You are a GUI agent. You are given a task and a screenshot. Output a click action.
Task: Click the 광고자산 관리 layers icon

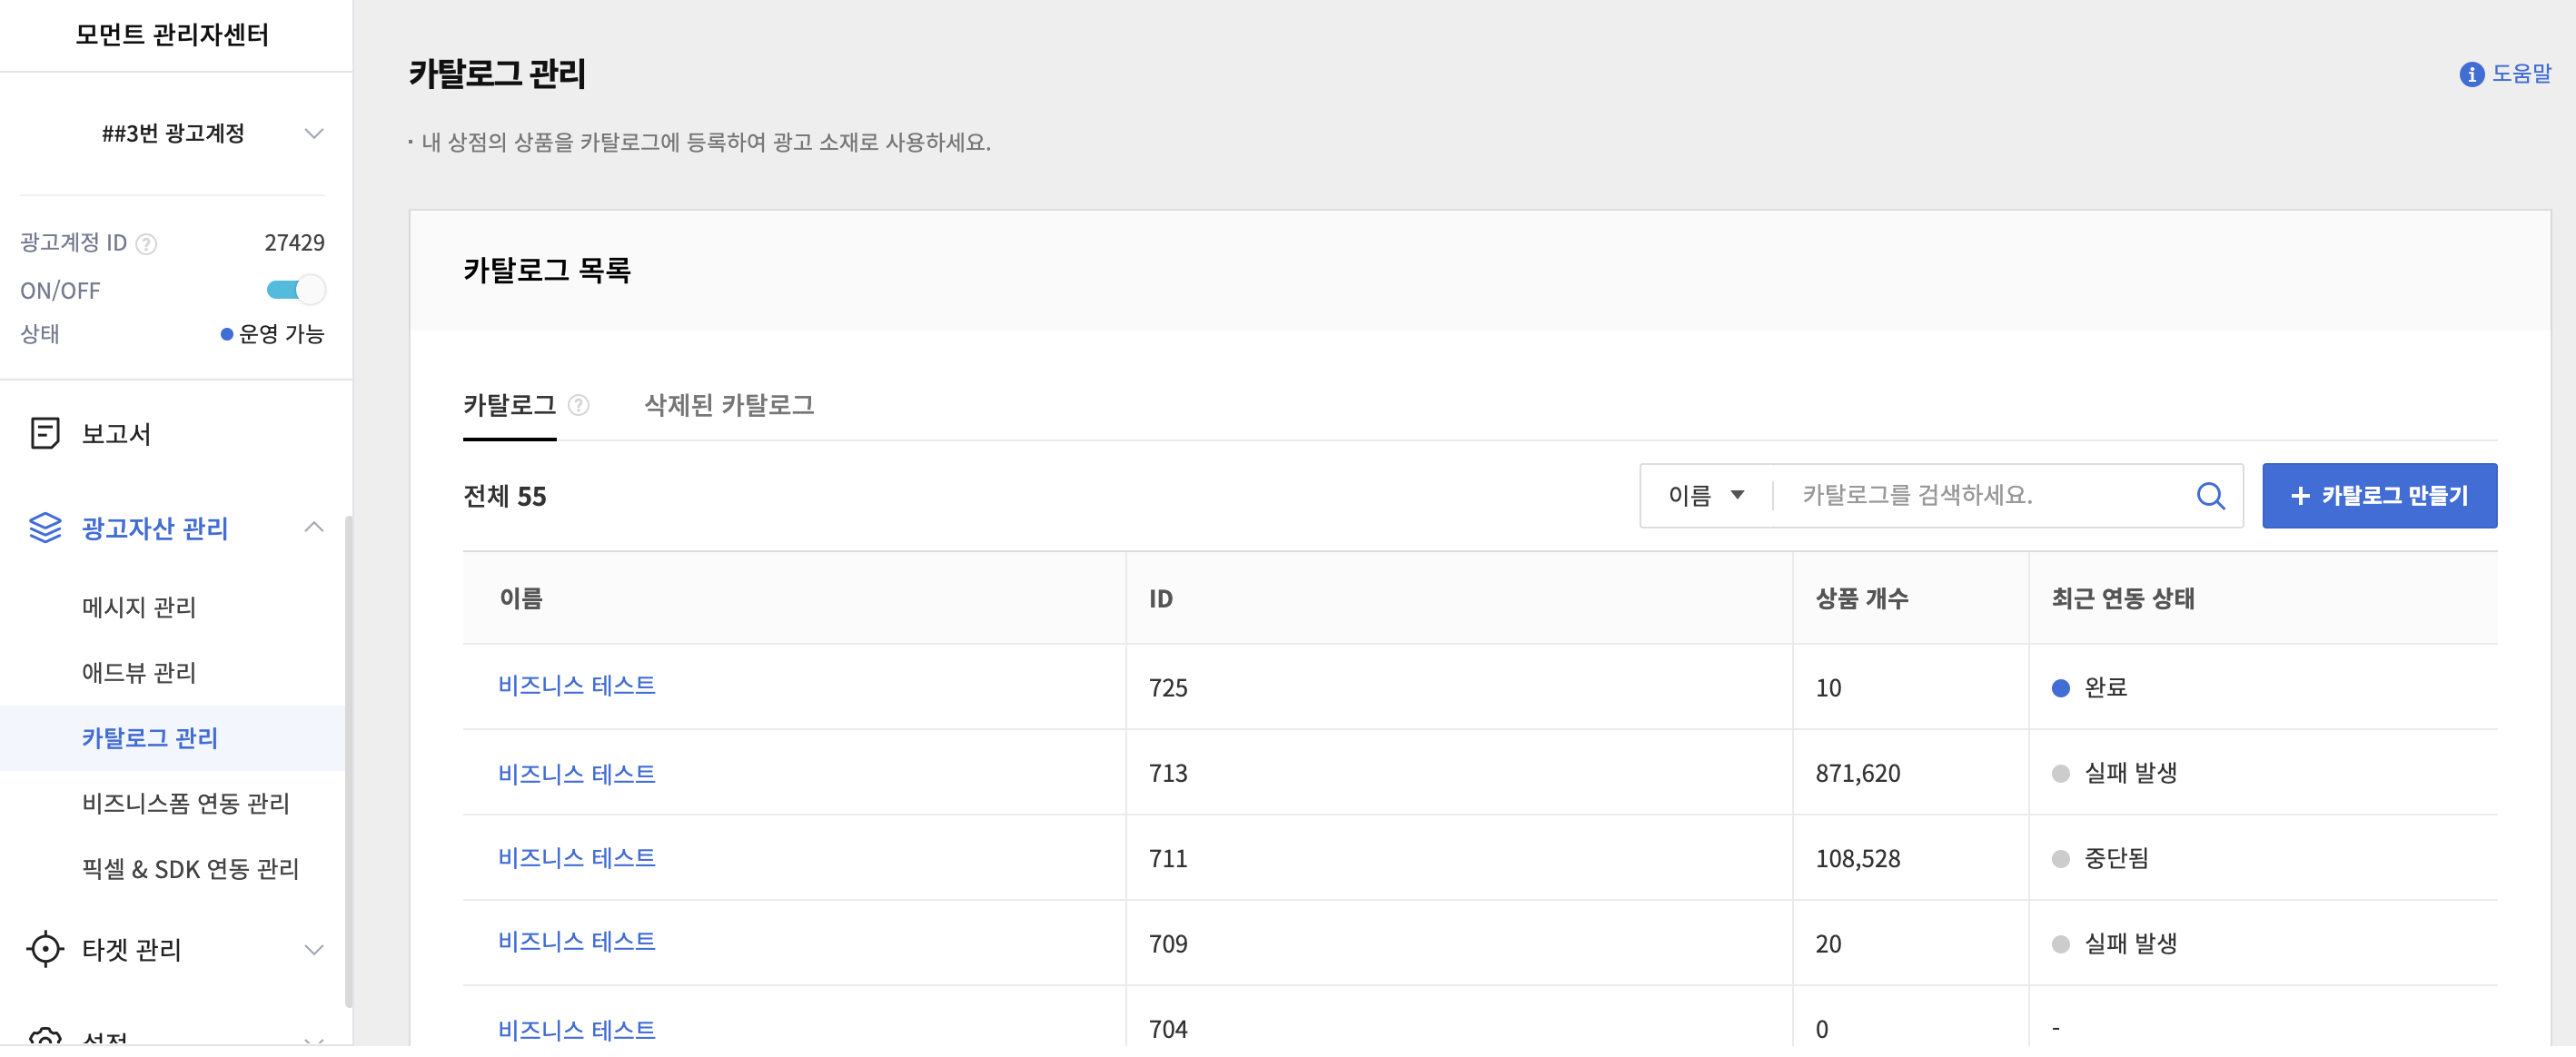[45, 527]
